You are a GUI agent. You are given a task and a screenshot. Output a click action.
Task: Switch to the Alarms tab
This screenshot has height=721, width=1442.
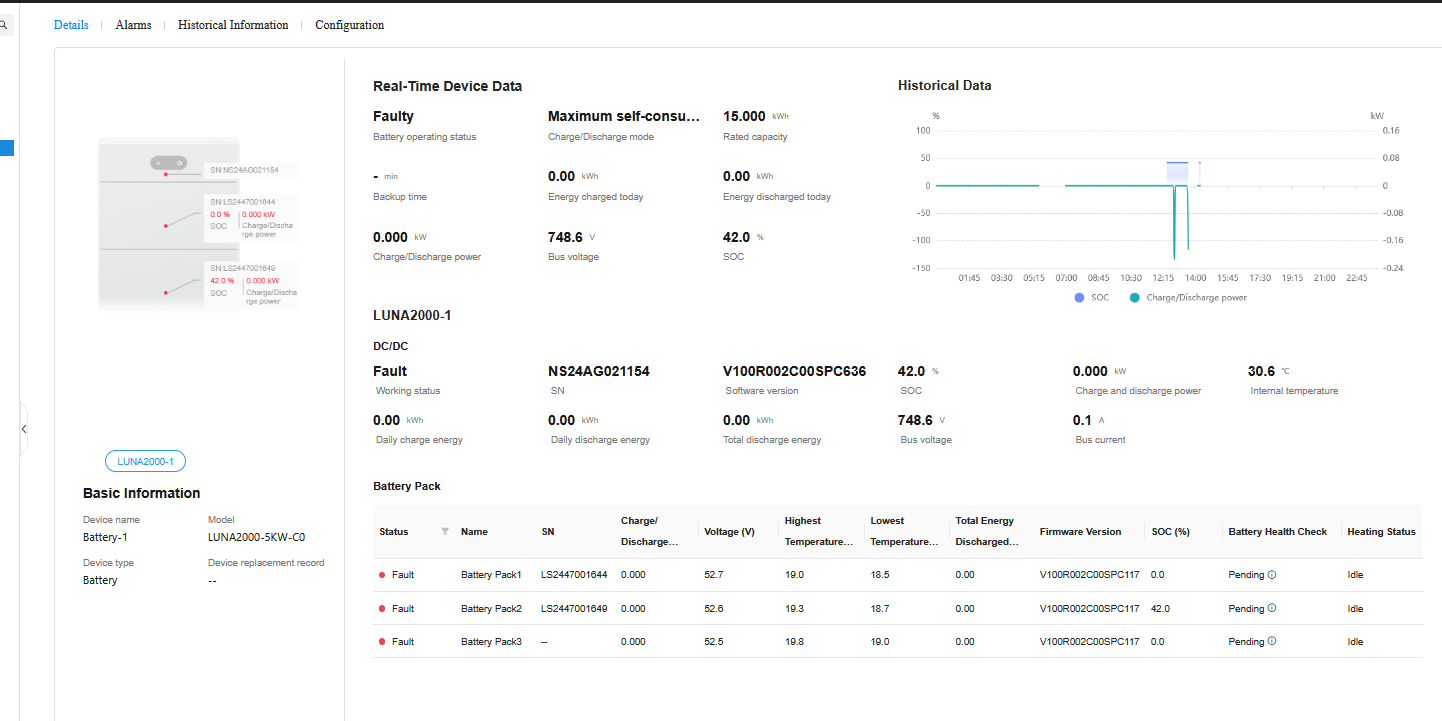(133, 25)
